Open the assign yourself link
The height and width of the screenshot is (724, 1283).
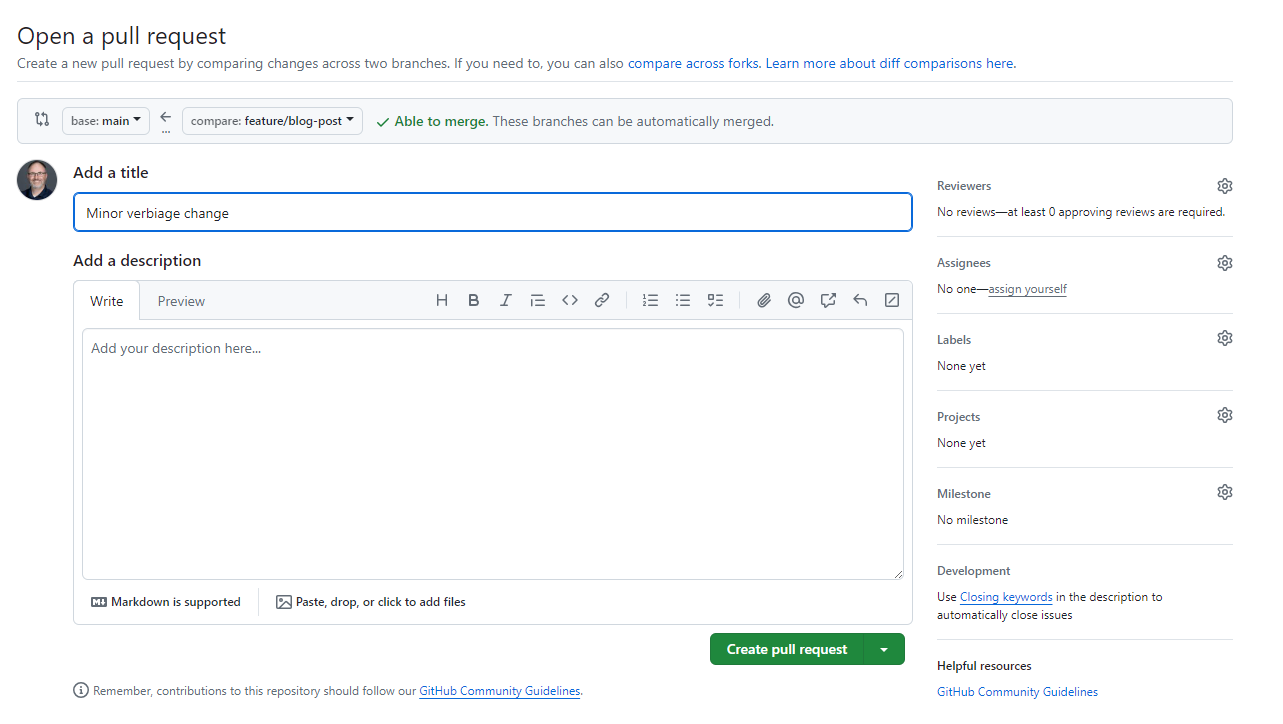click(x=1027, y=288)
